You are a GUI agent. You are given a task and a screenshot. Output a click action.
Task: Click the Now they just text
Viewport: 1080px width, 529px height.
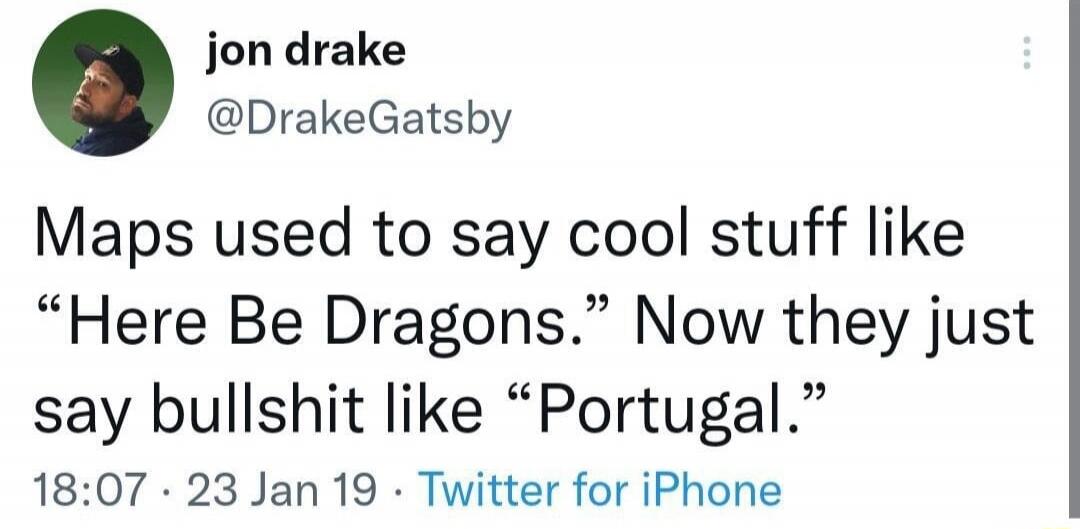pos(835,324)
